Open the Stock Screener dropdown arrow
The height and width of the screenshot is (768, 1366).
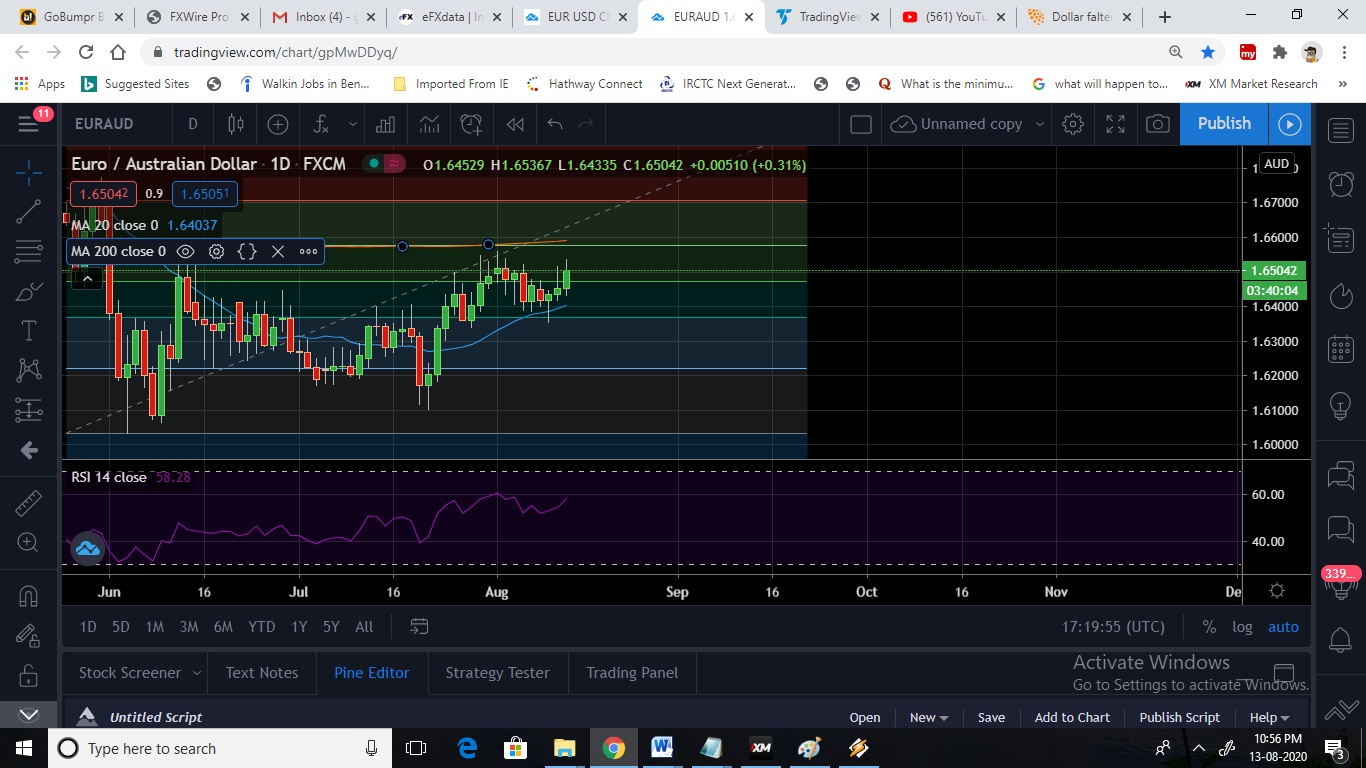(196, 673)
